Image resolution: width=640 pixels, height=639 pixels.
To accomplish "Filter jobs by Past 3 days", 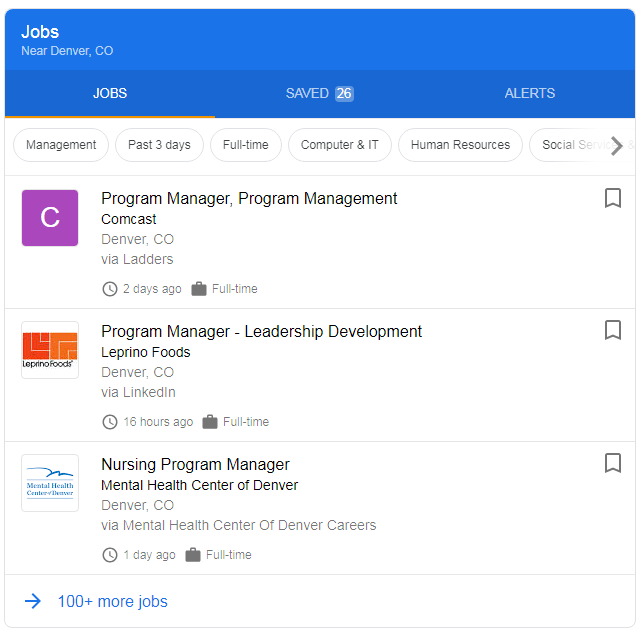I will [159, 145].
